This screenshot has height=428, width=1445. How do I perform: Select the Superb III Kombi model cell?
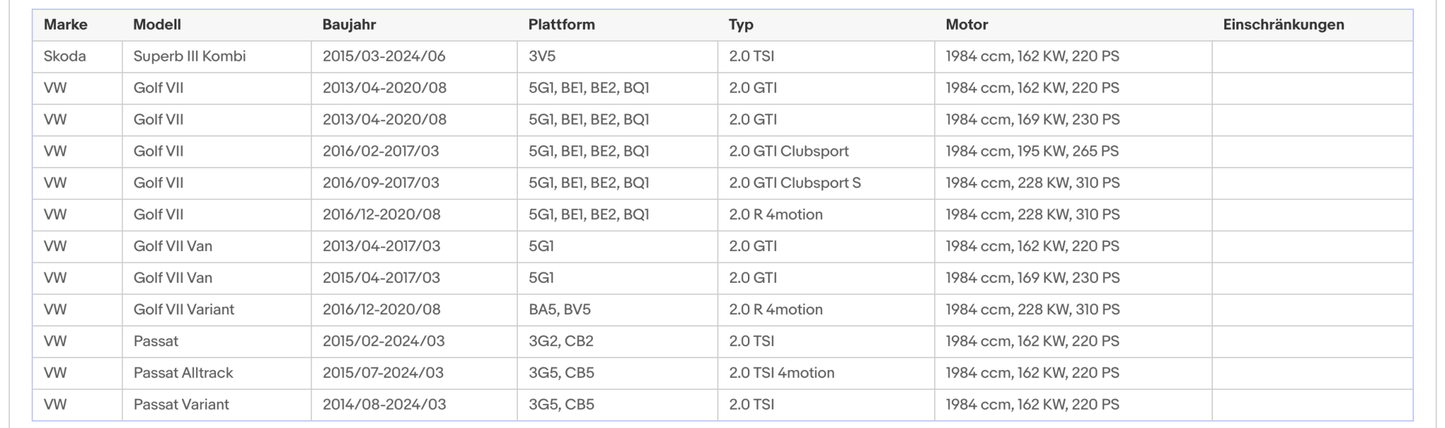point(189,57)
